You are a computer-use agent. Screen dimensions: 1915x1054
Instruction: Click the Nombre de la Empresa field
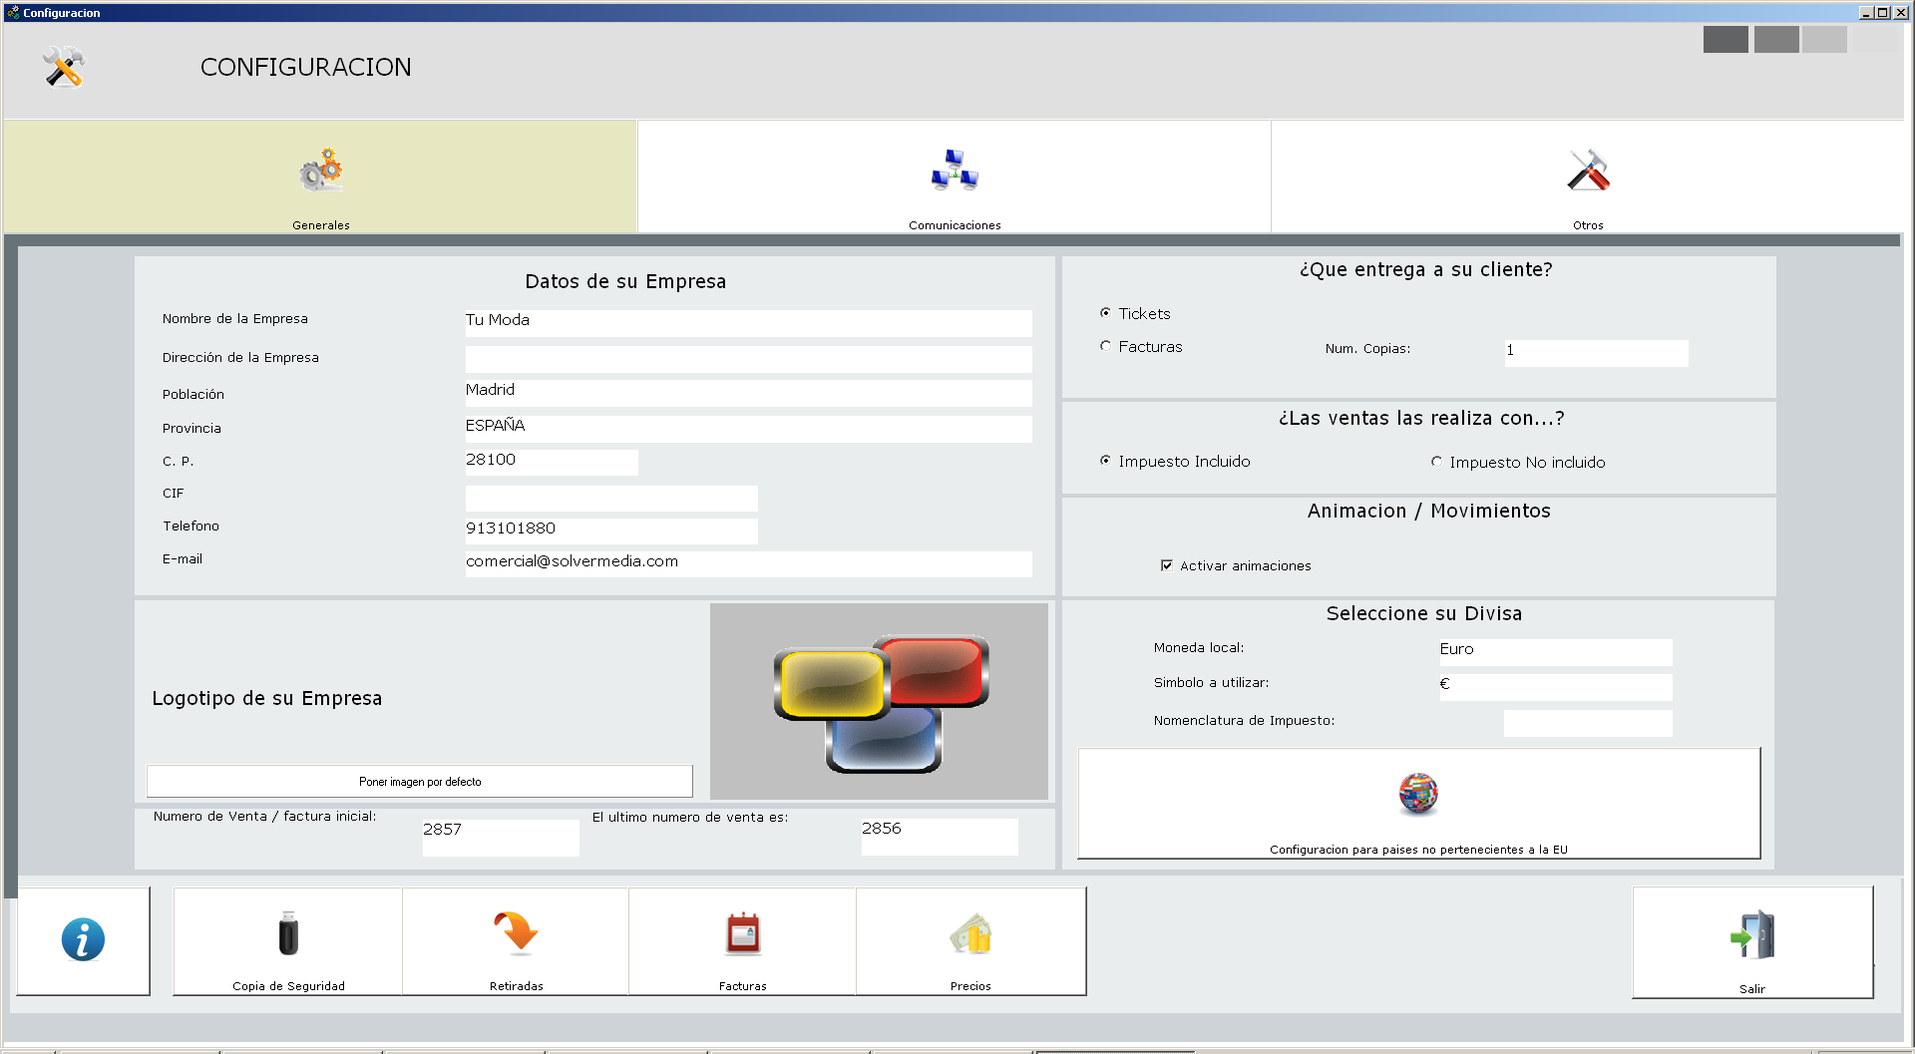(x=747, y=322)
